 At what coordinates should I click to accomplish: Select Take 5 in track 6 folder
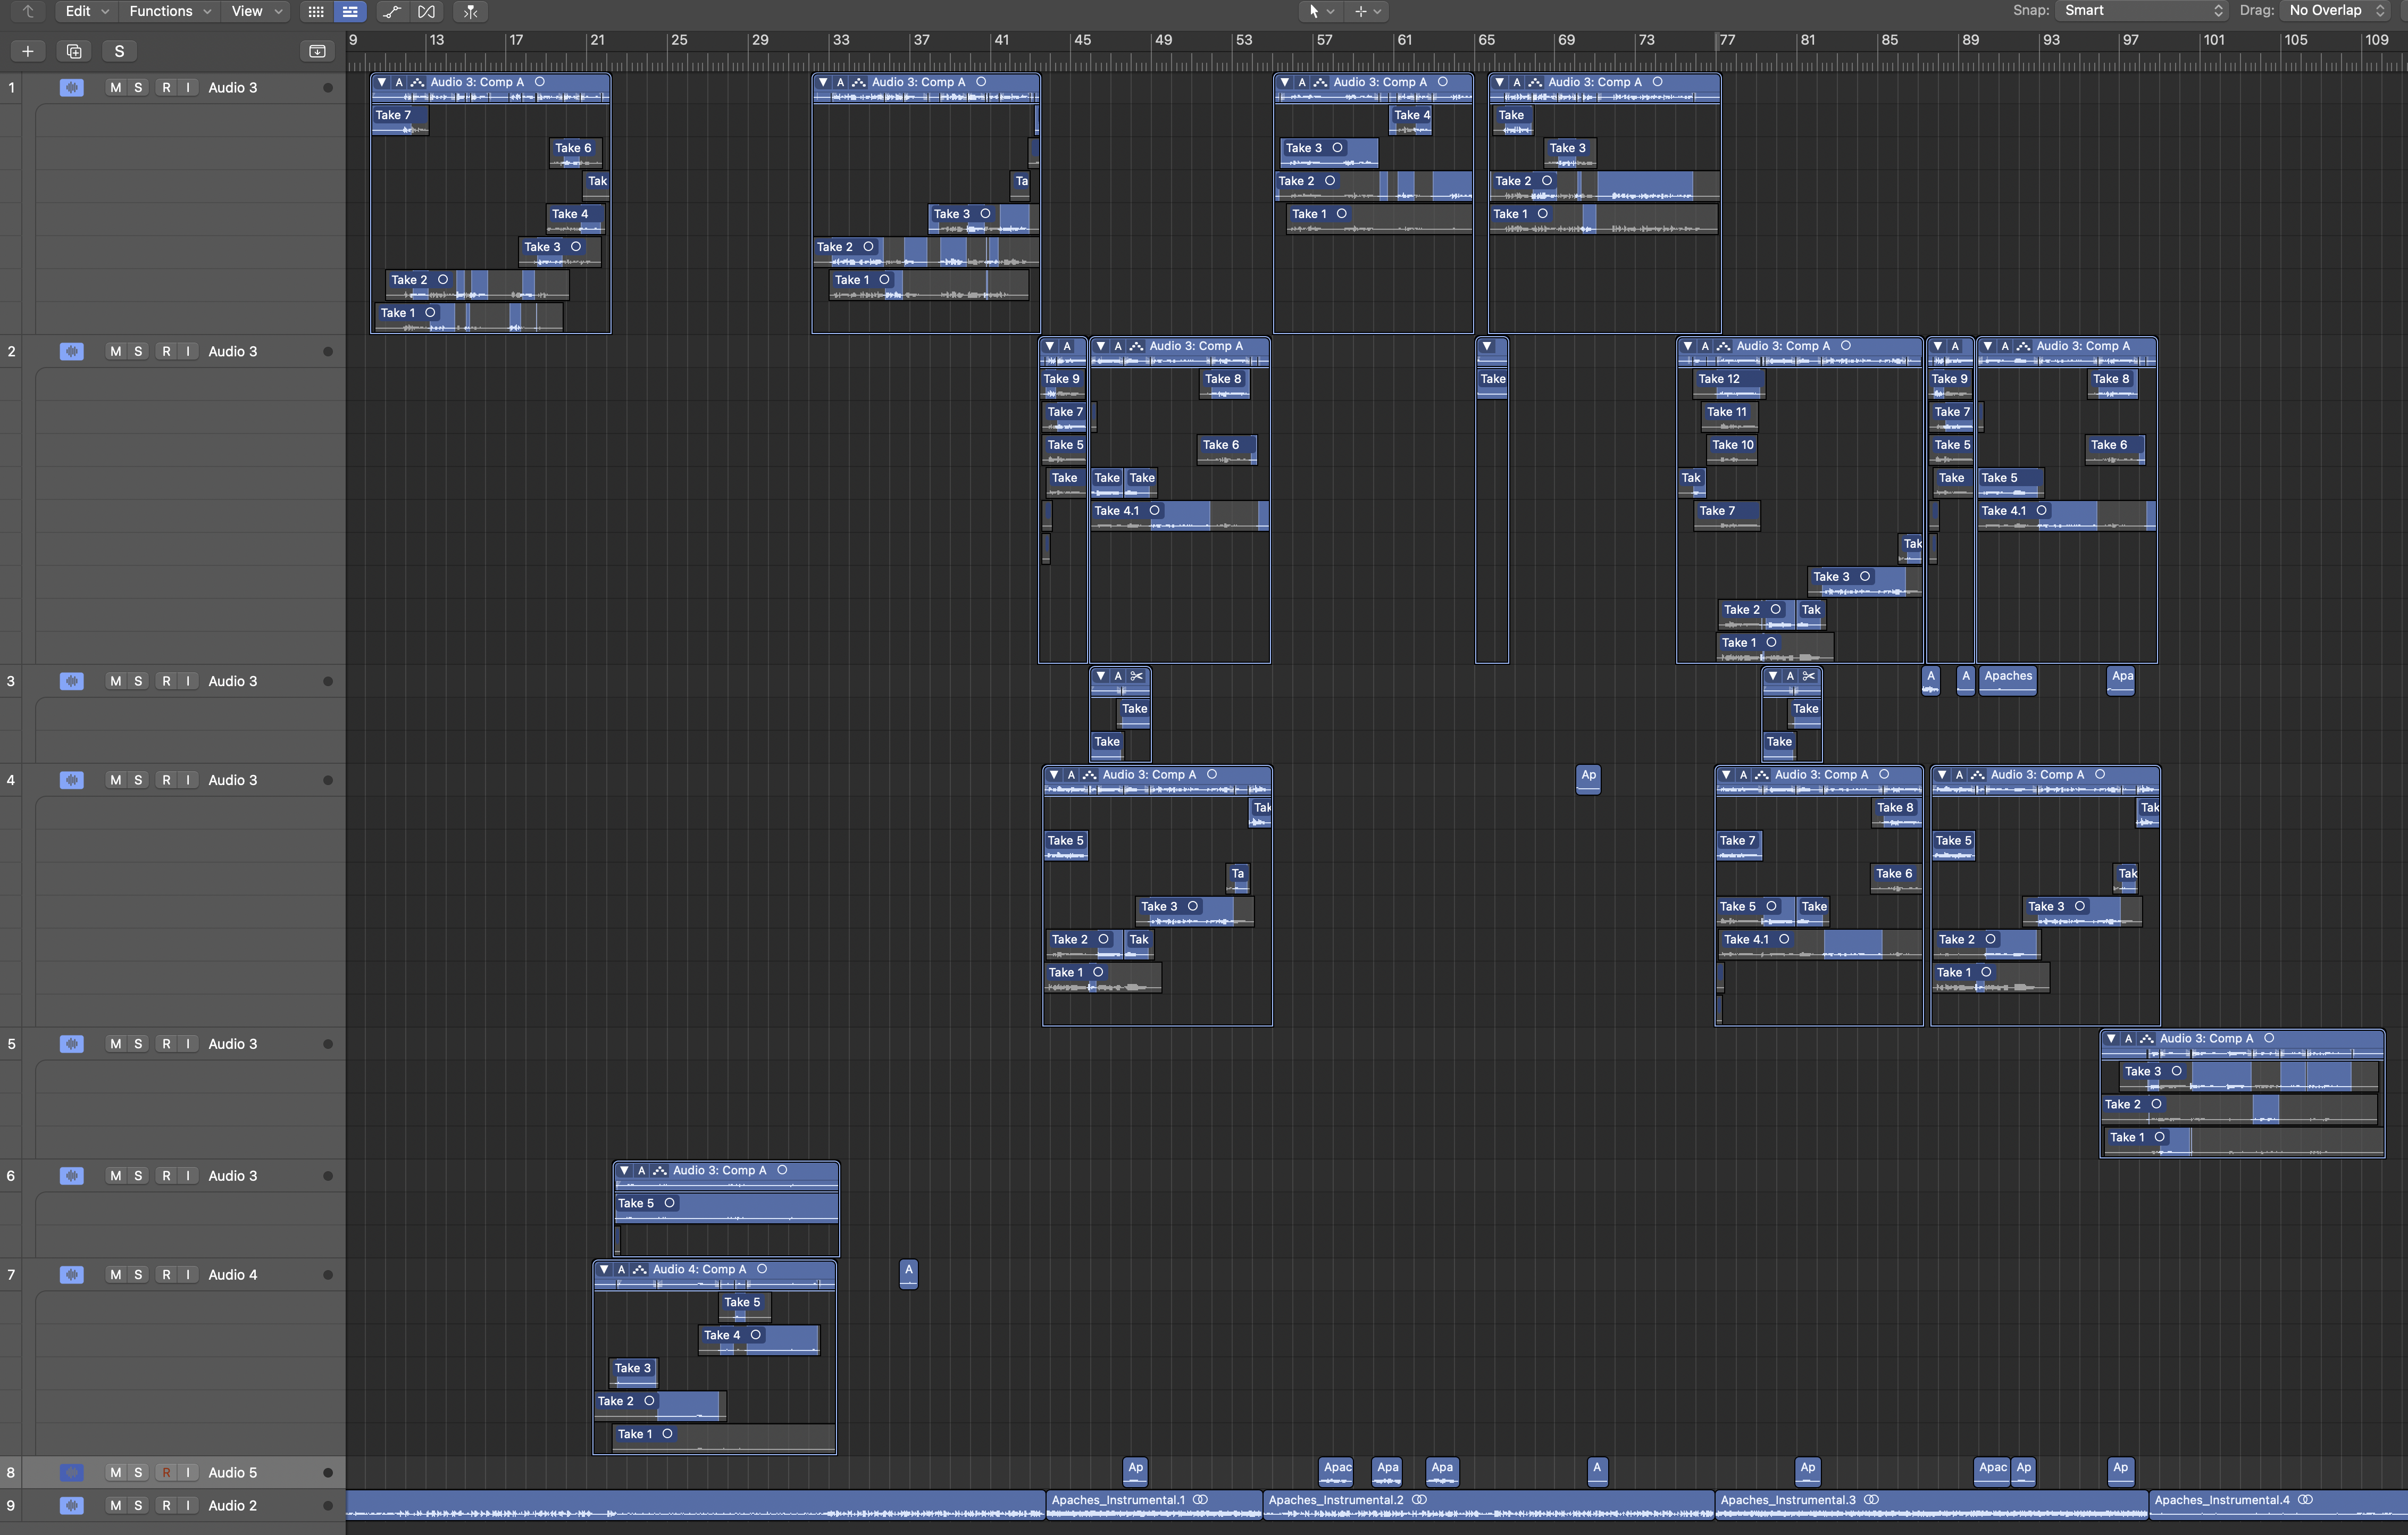pos(726,1208)
